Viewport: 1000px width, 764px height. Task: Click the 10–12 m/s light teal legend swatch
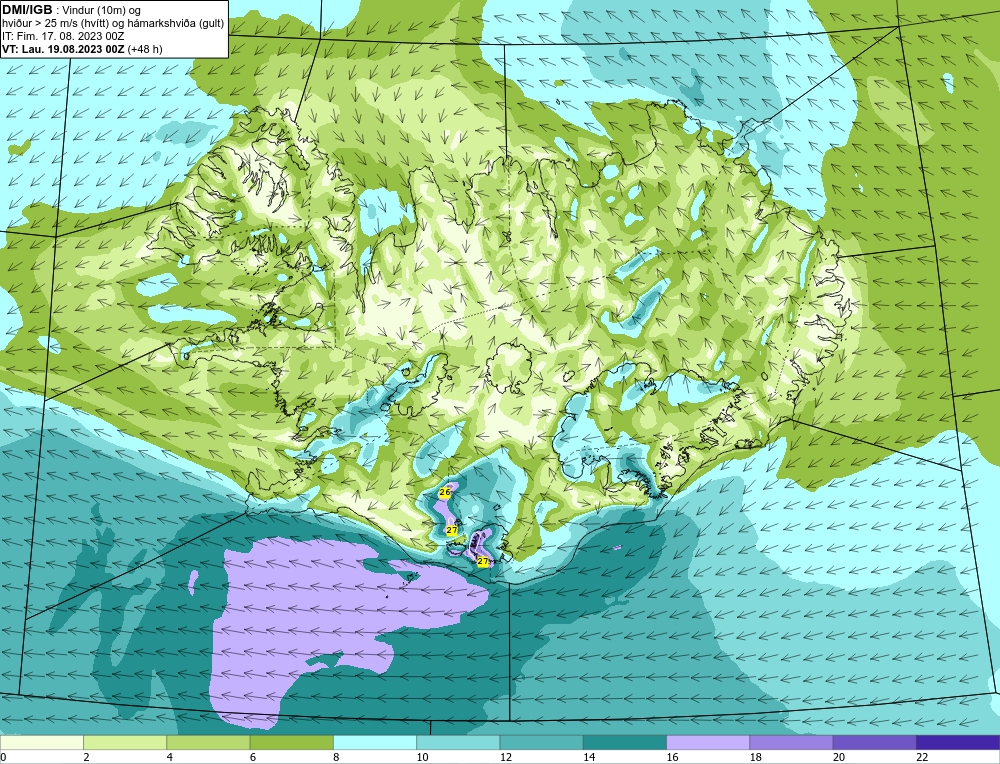pos(458,742)
